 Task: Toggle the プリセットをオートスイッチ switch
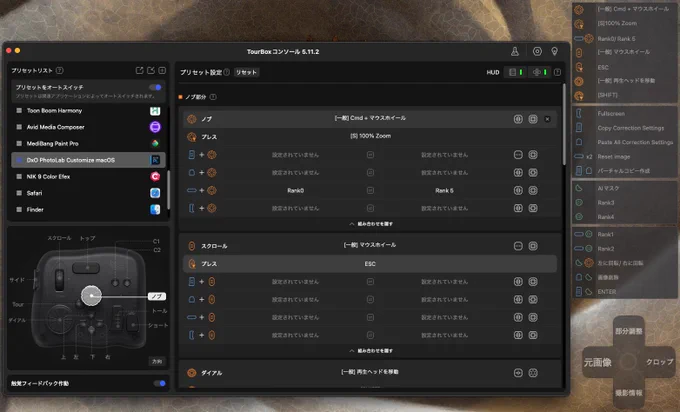[x=155, y=87]
